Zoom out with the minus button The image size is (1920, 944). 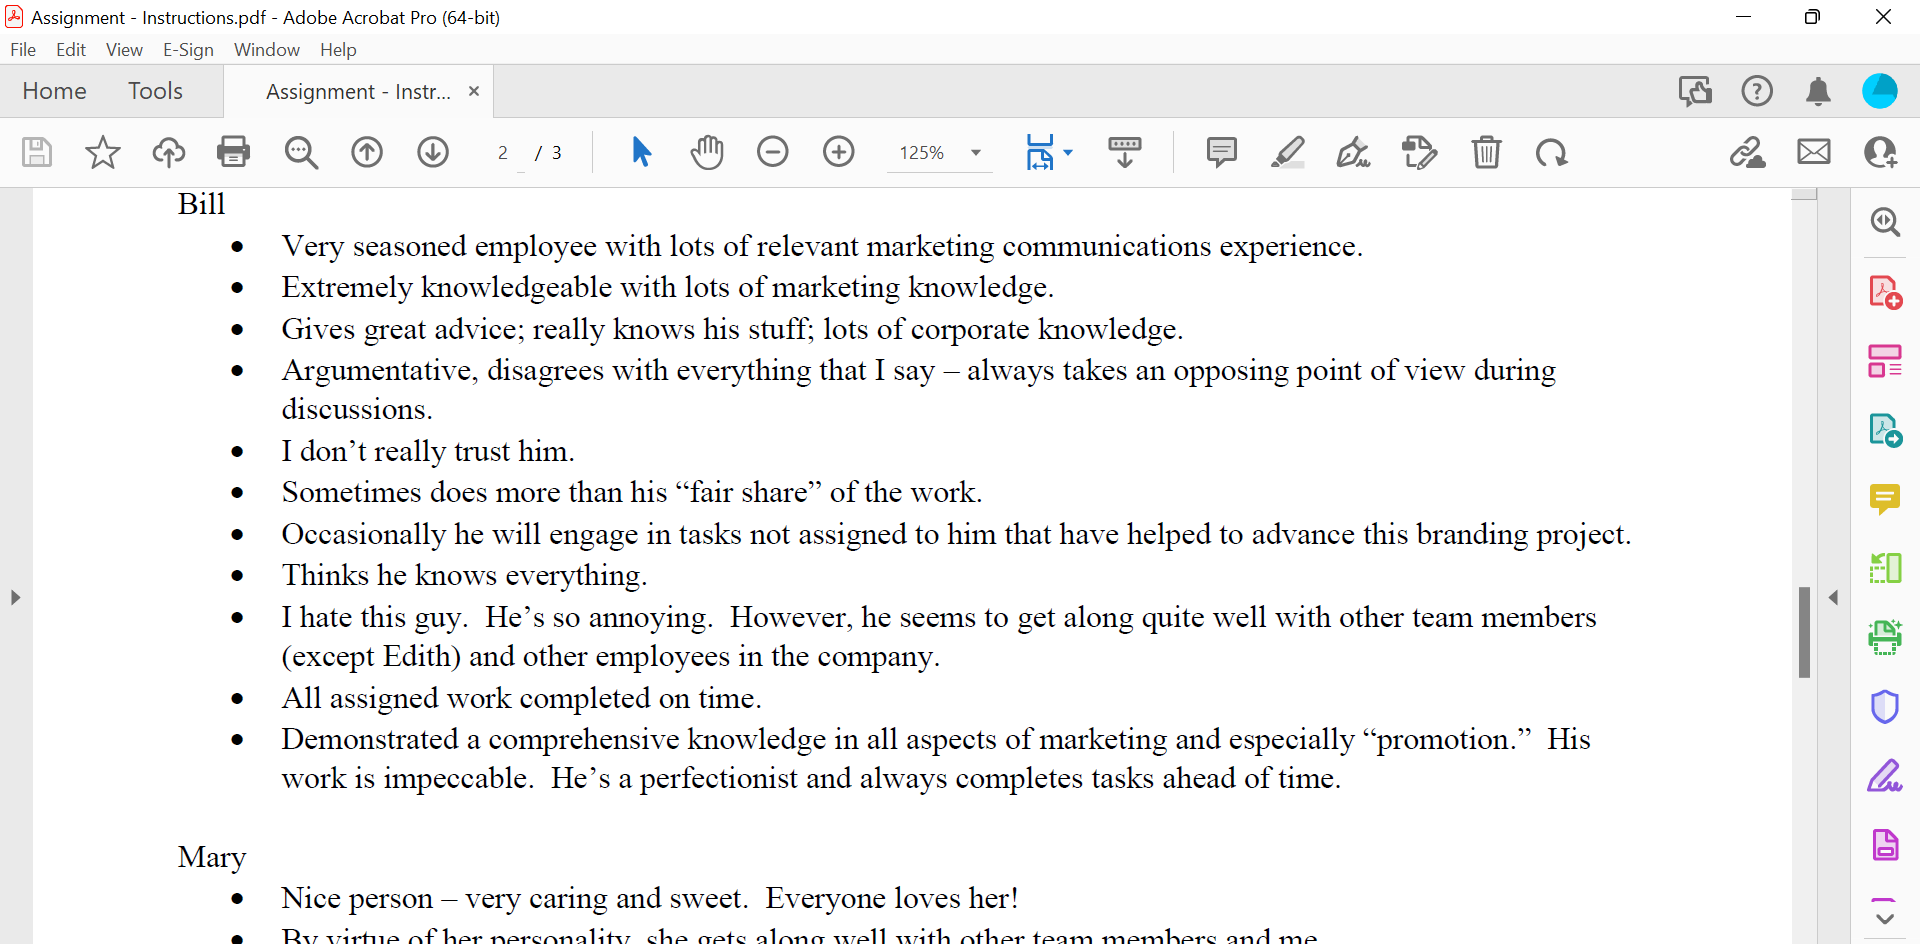point(773,152)
